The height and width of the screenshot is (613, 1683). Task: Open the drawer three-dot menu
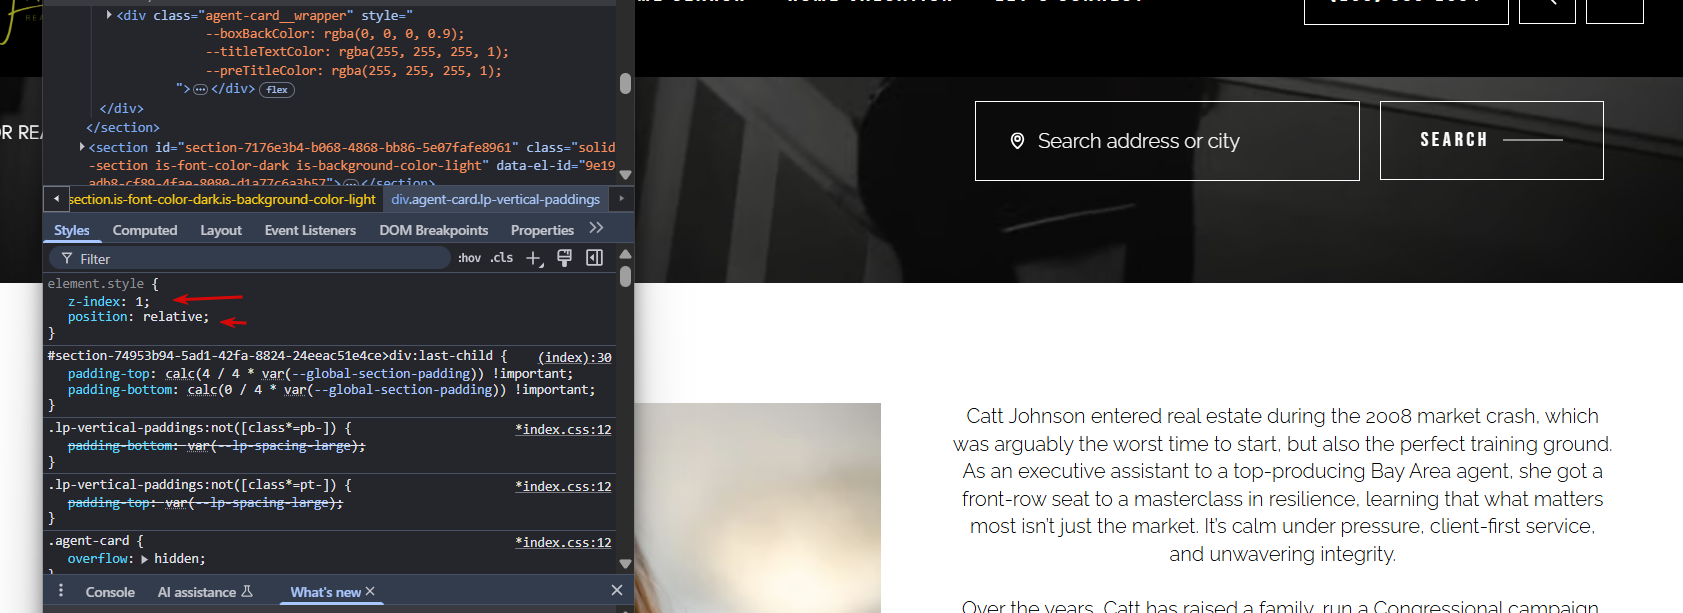tap(61, 591)
